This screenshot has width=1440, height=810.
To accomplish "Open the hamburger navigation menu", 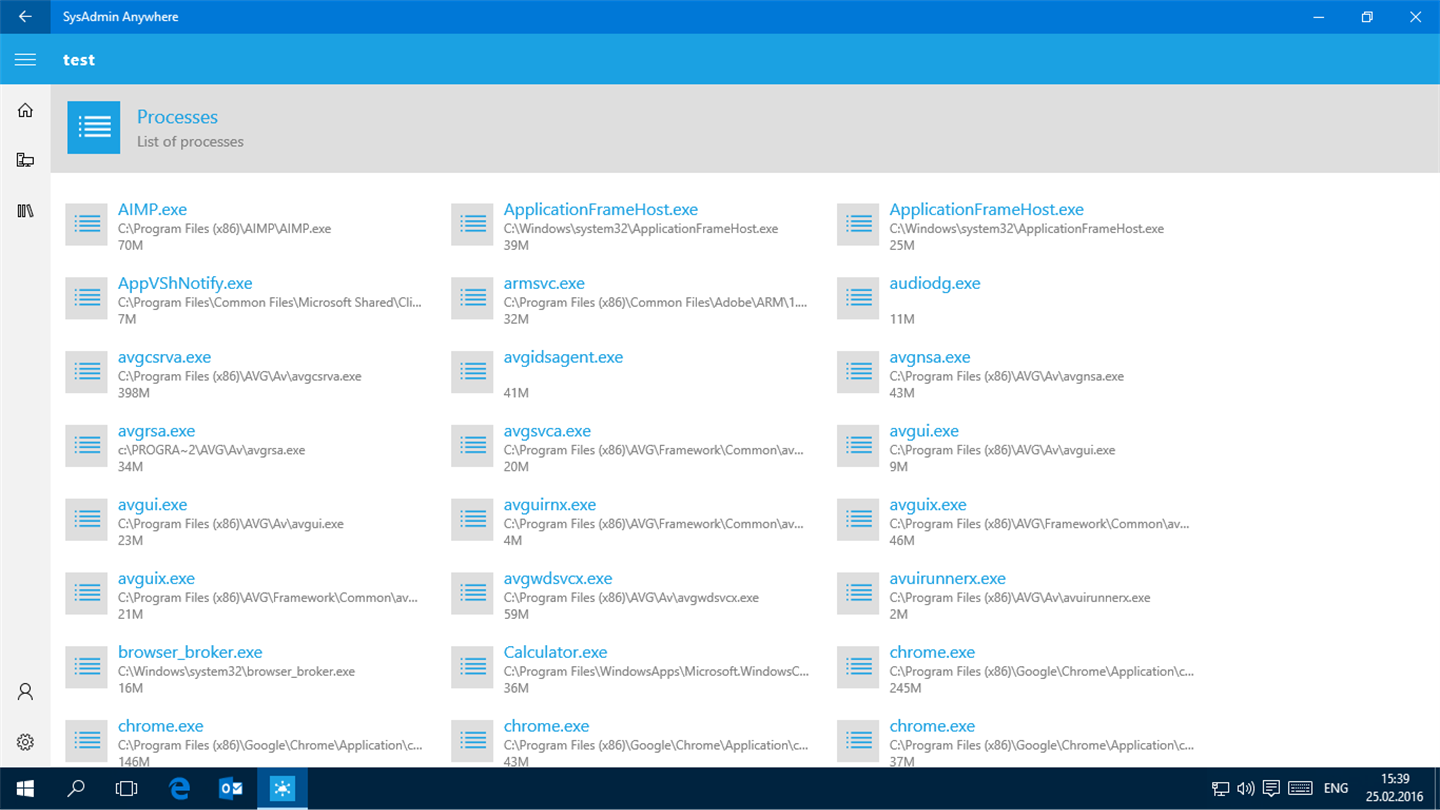I will 25,60.
